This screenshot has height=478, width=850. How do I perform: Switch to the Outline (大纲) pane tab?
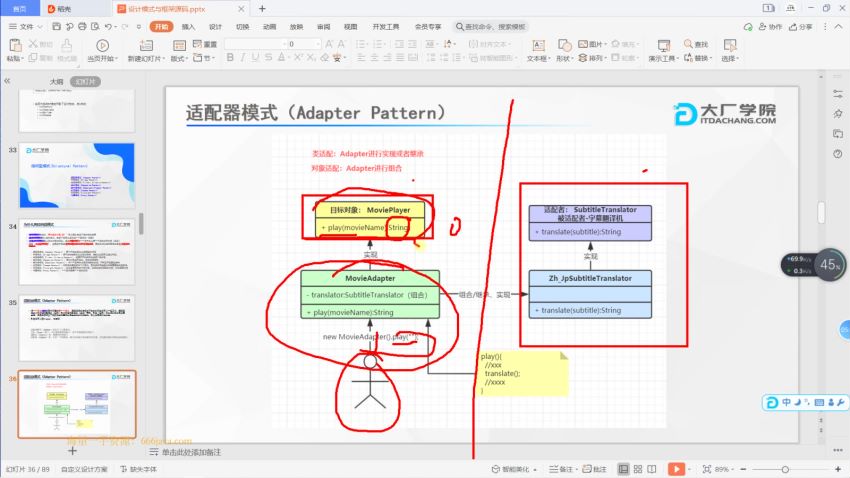pyautogui.click(x=56, y=81)
